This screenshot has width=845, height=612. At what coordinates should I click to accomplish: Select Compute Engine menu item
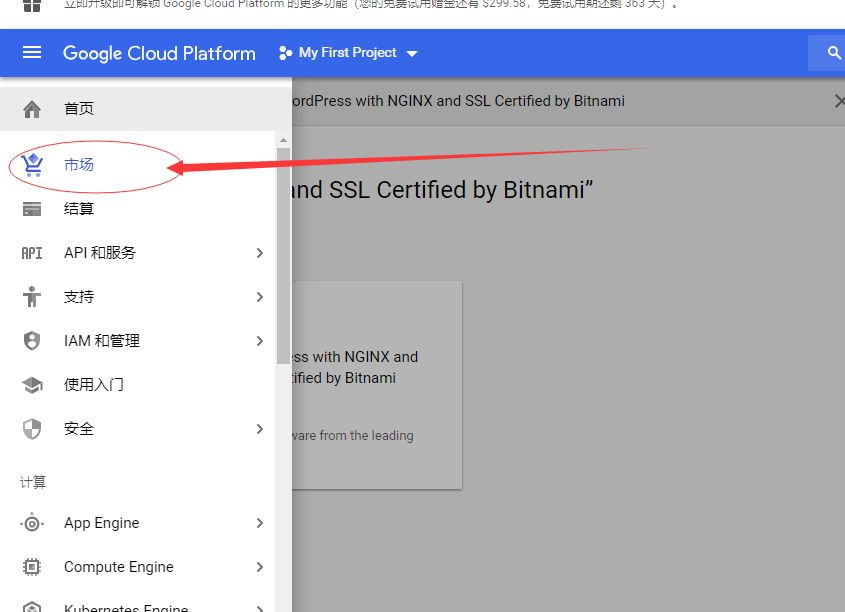[x=137, y=567]
